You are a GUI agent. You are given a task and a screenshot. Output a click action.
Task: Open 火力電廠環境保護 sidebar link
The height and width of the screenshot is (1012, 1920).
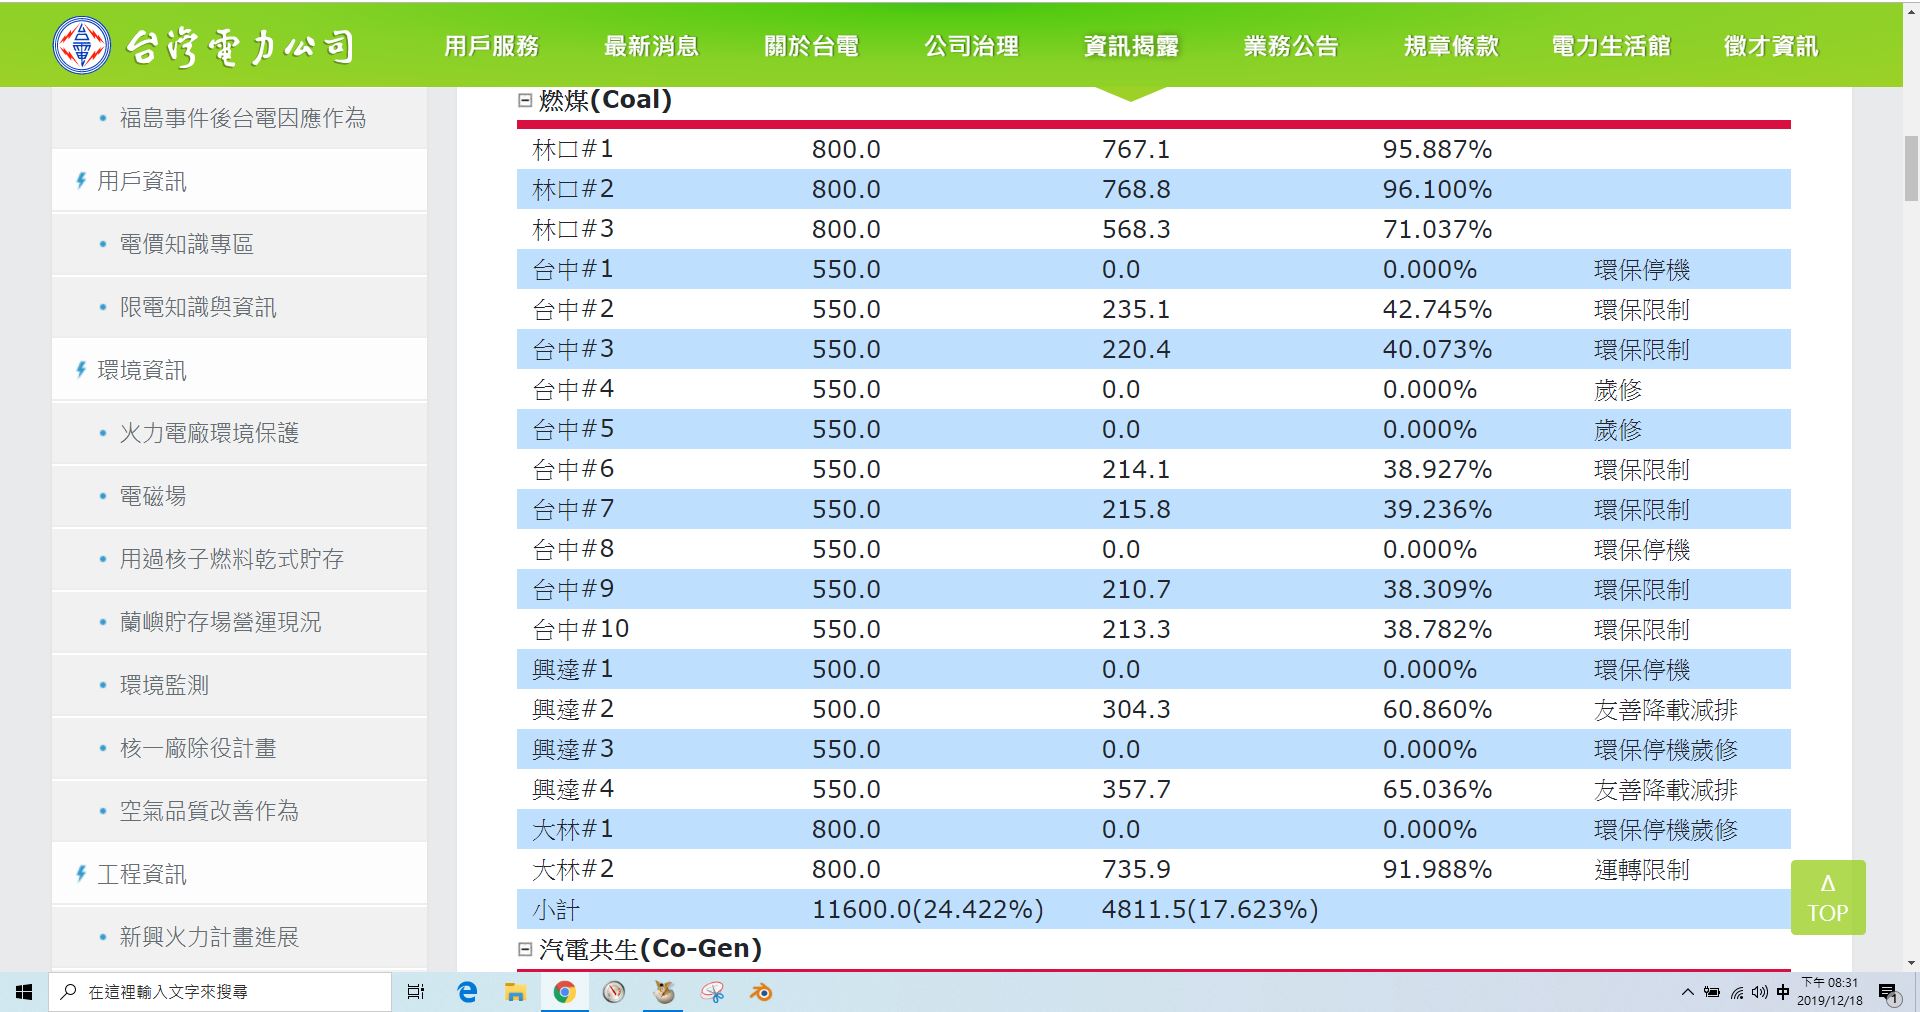point(209,433)
